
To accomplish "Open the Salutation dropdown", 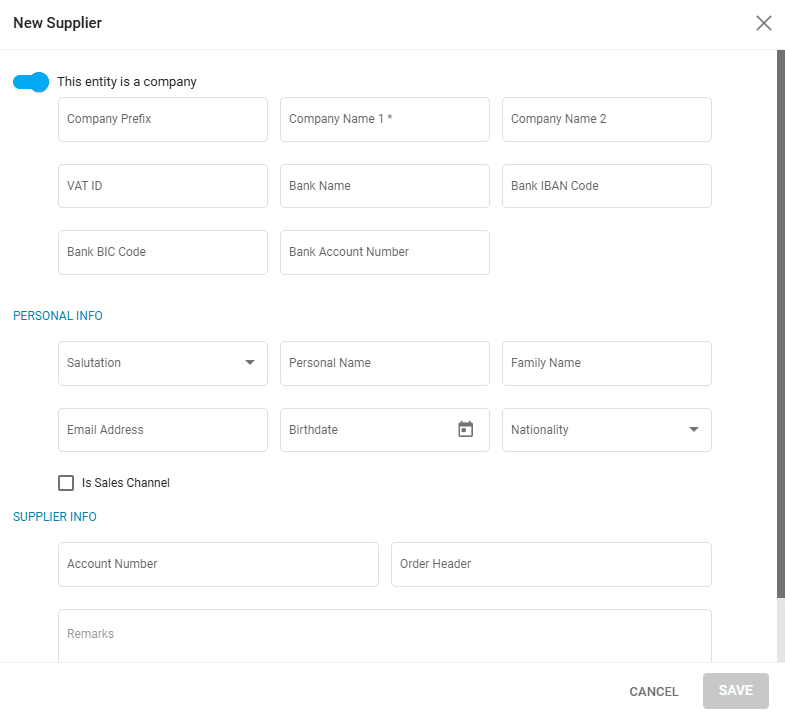I will point(163,363).
